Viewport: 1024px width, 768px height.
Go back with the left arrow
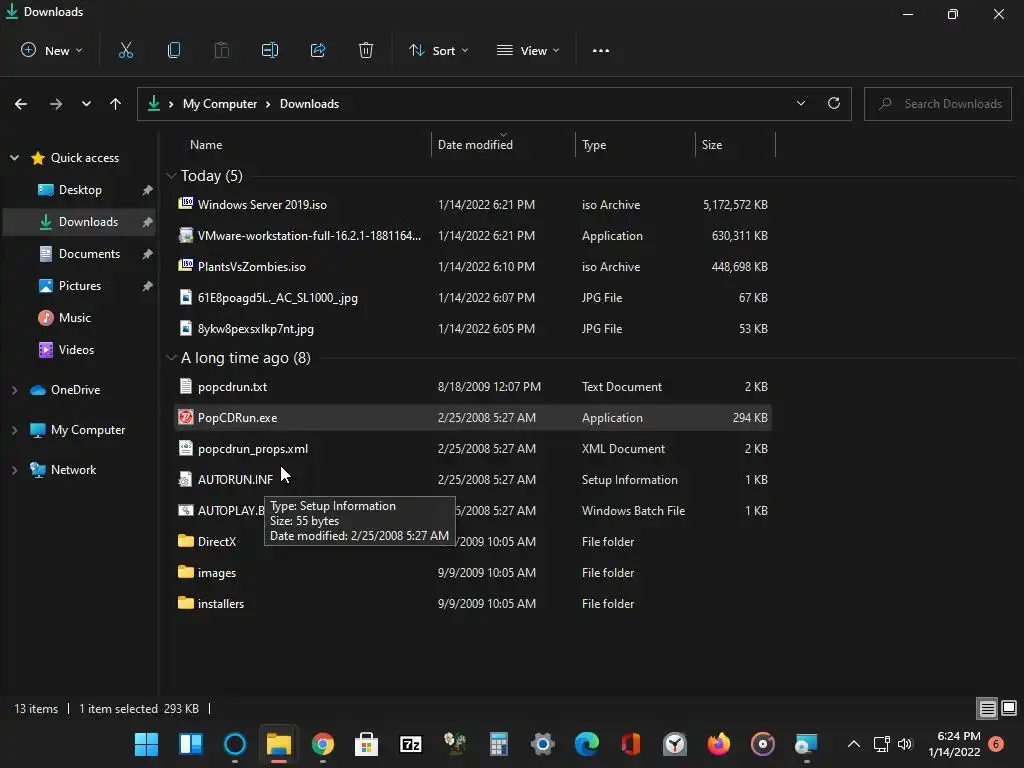(21, 104)
